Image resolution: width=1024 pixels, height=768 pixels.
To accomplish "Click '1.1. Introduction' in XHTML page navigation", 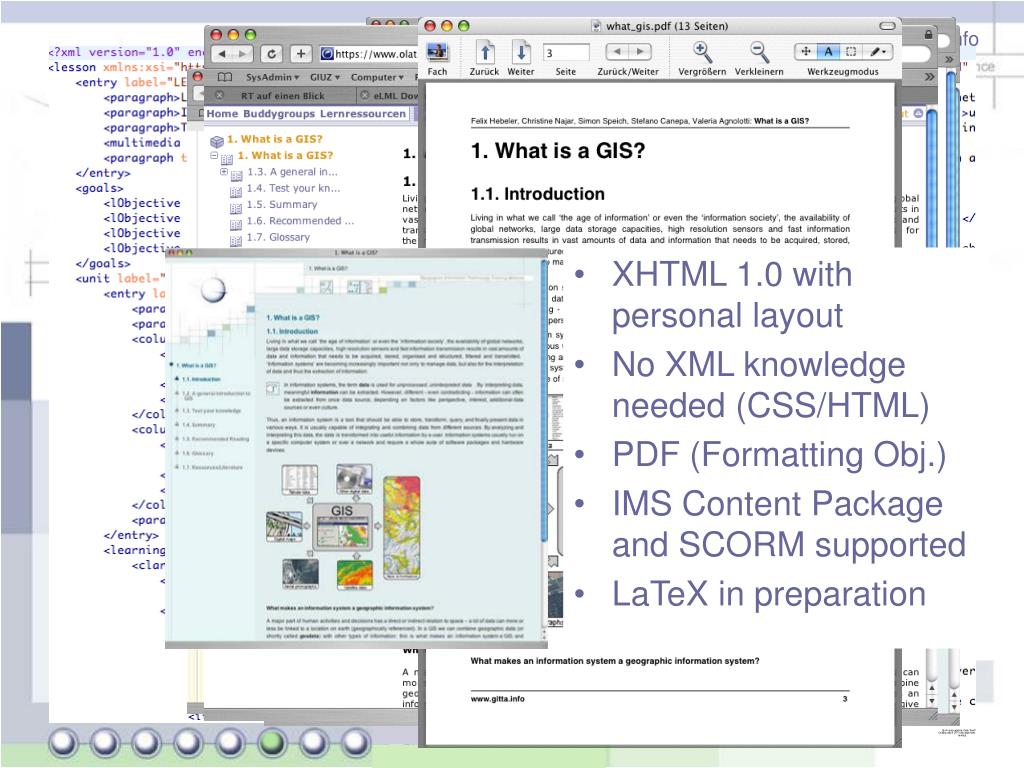I will (200, 379).
